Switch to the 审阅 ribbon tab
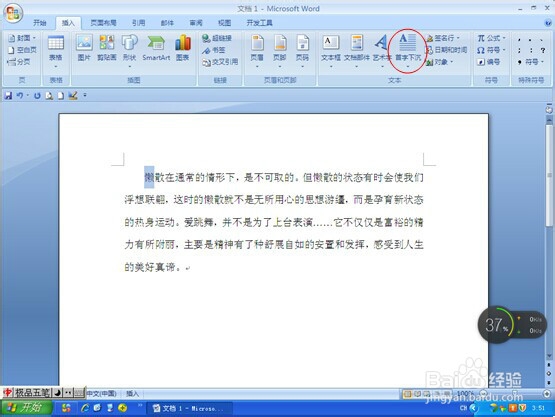555x417 pixels. [196, 23]
